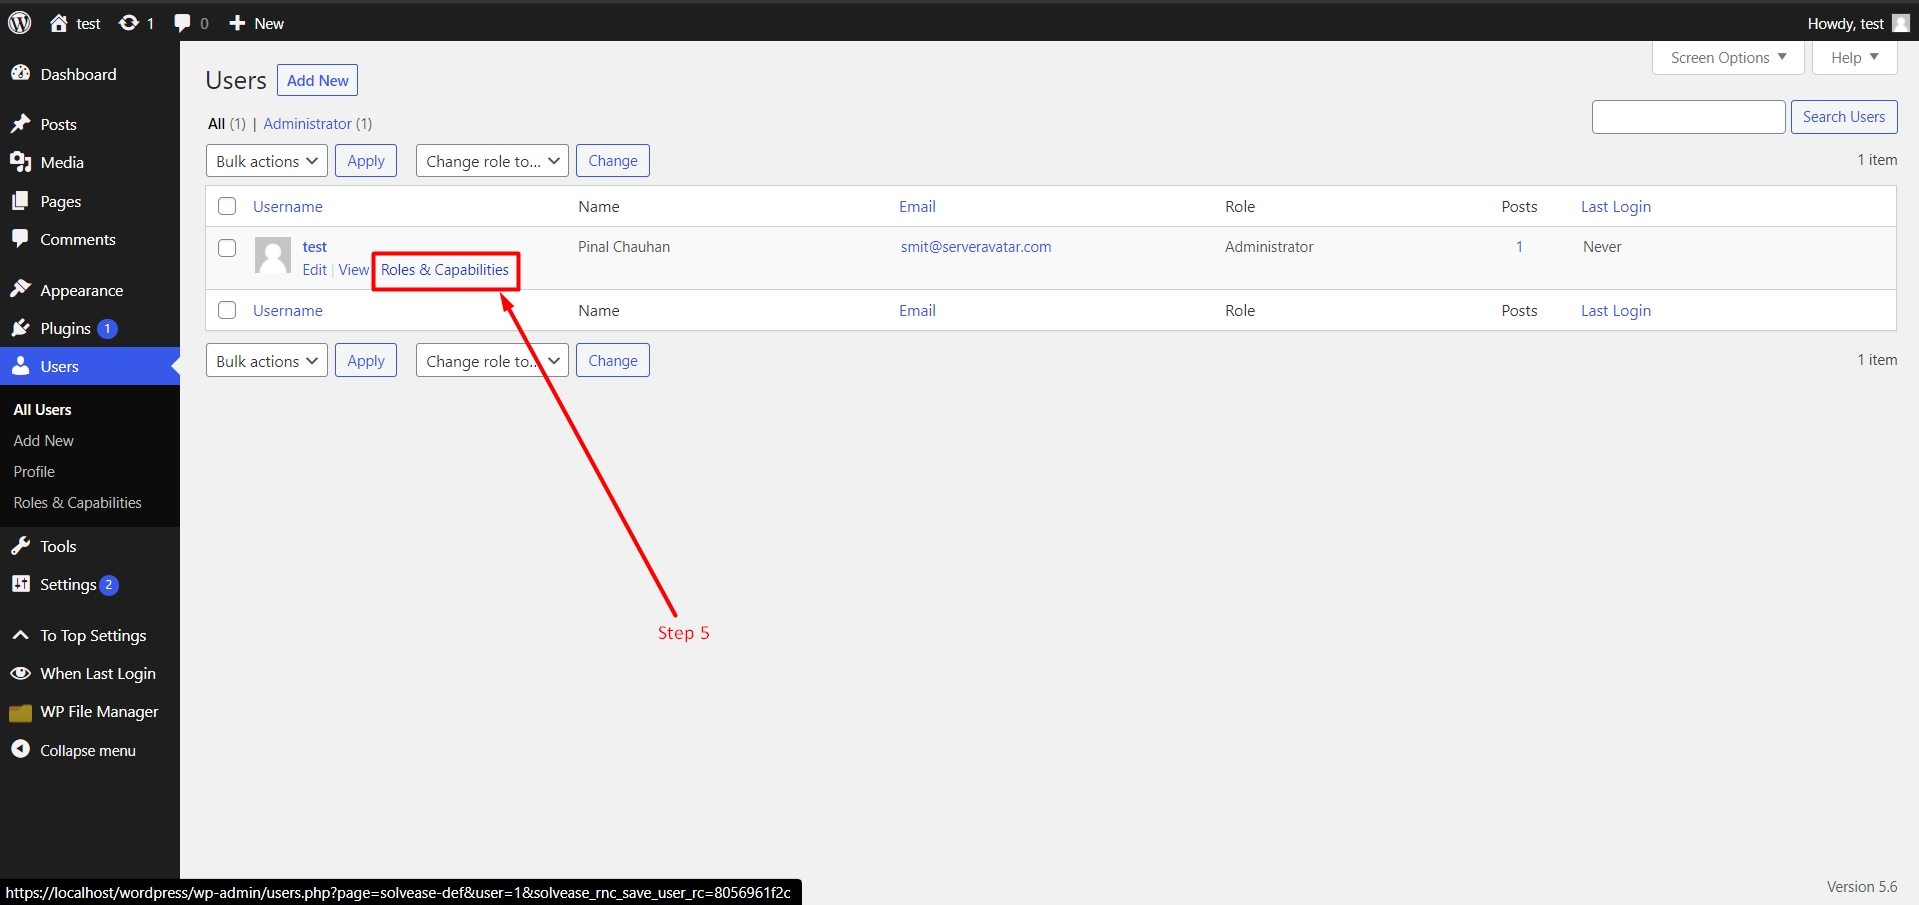Open the WordPress logo menu
Screen dimensions: 1919x905
click(x=20, y=22)
